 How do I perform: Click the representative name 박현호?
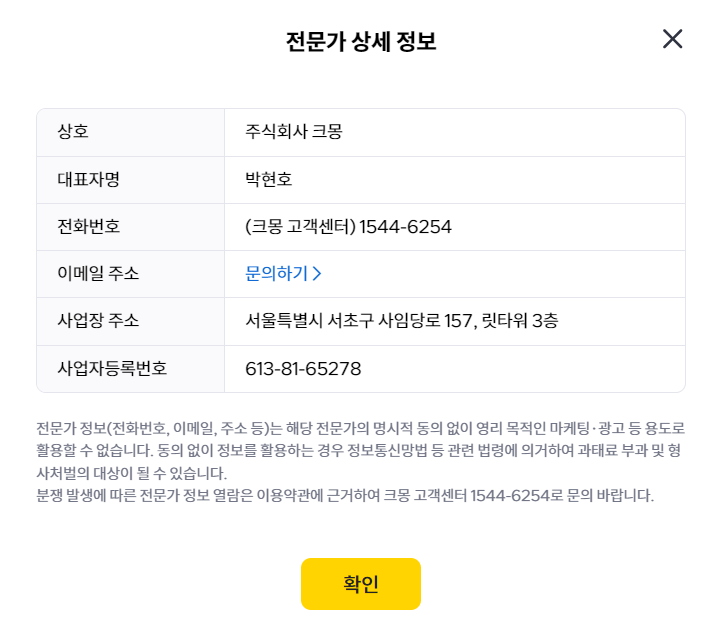coord(268,179)
